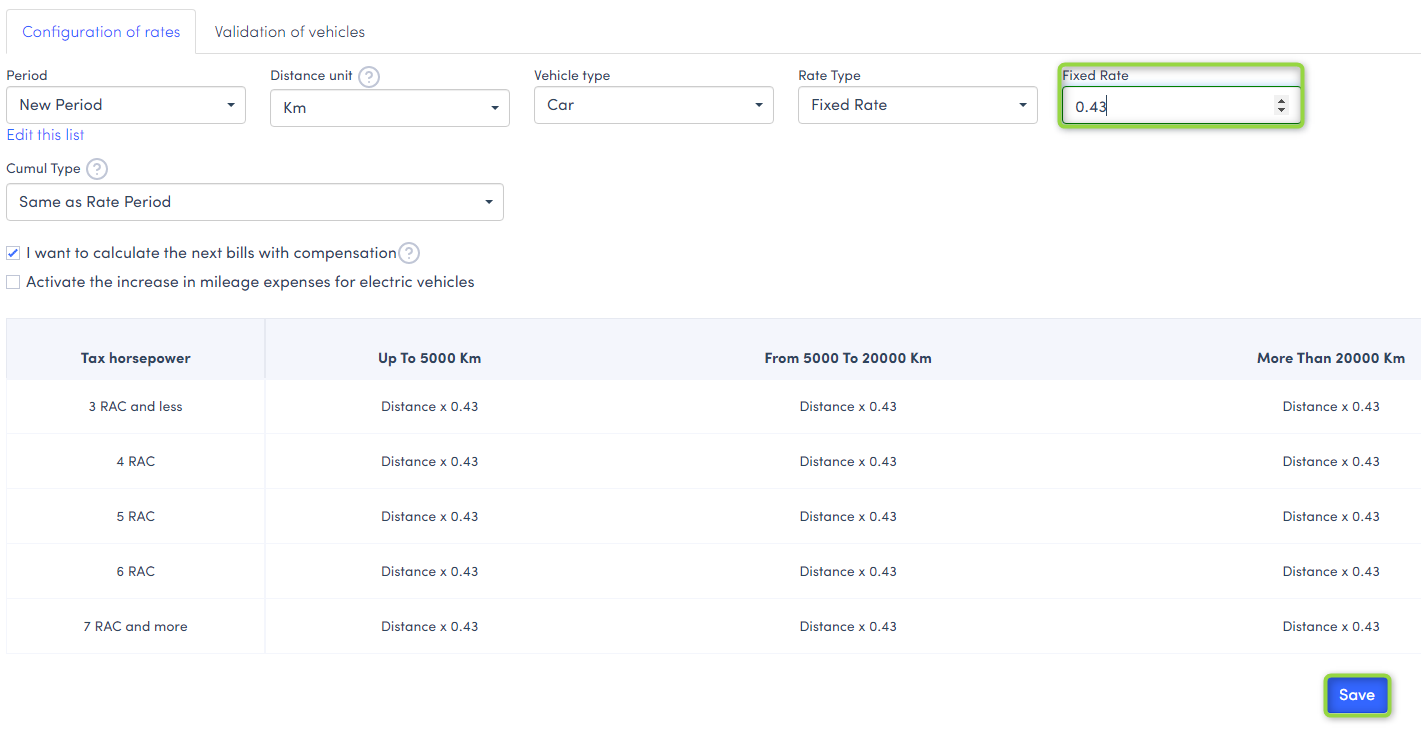The width and height of the screenshot is (1421, 734).
Task: Click the help icon beside Cumul Type
Action: point(97,169)
